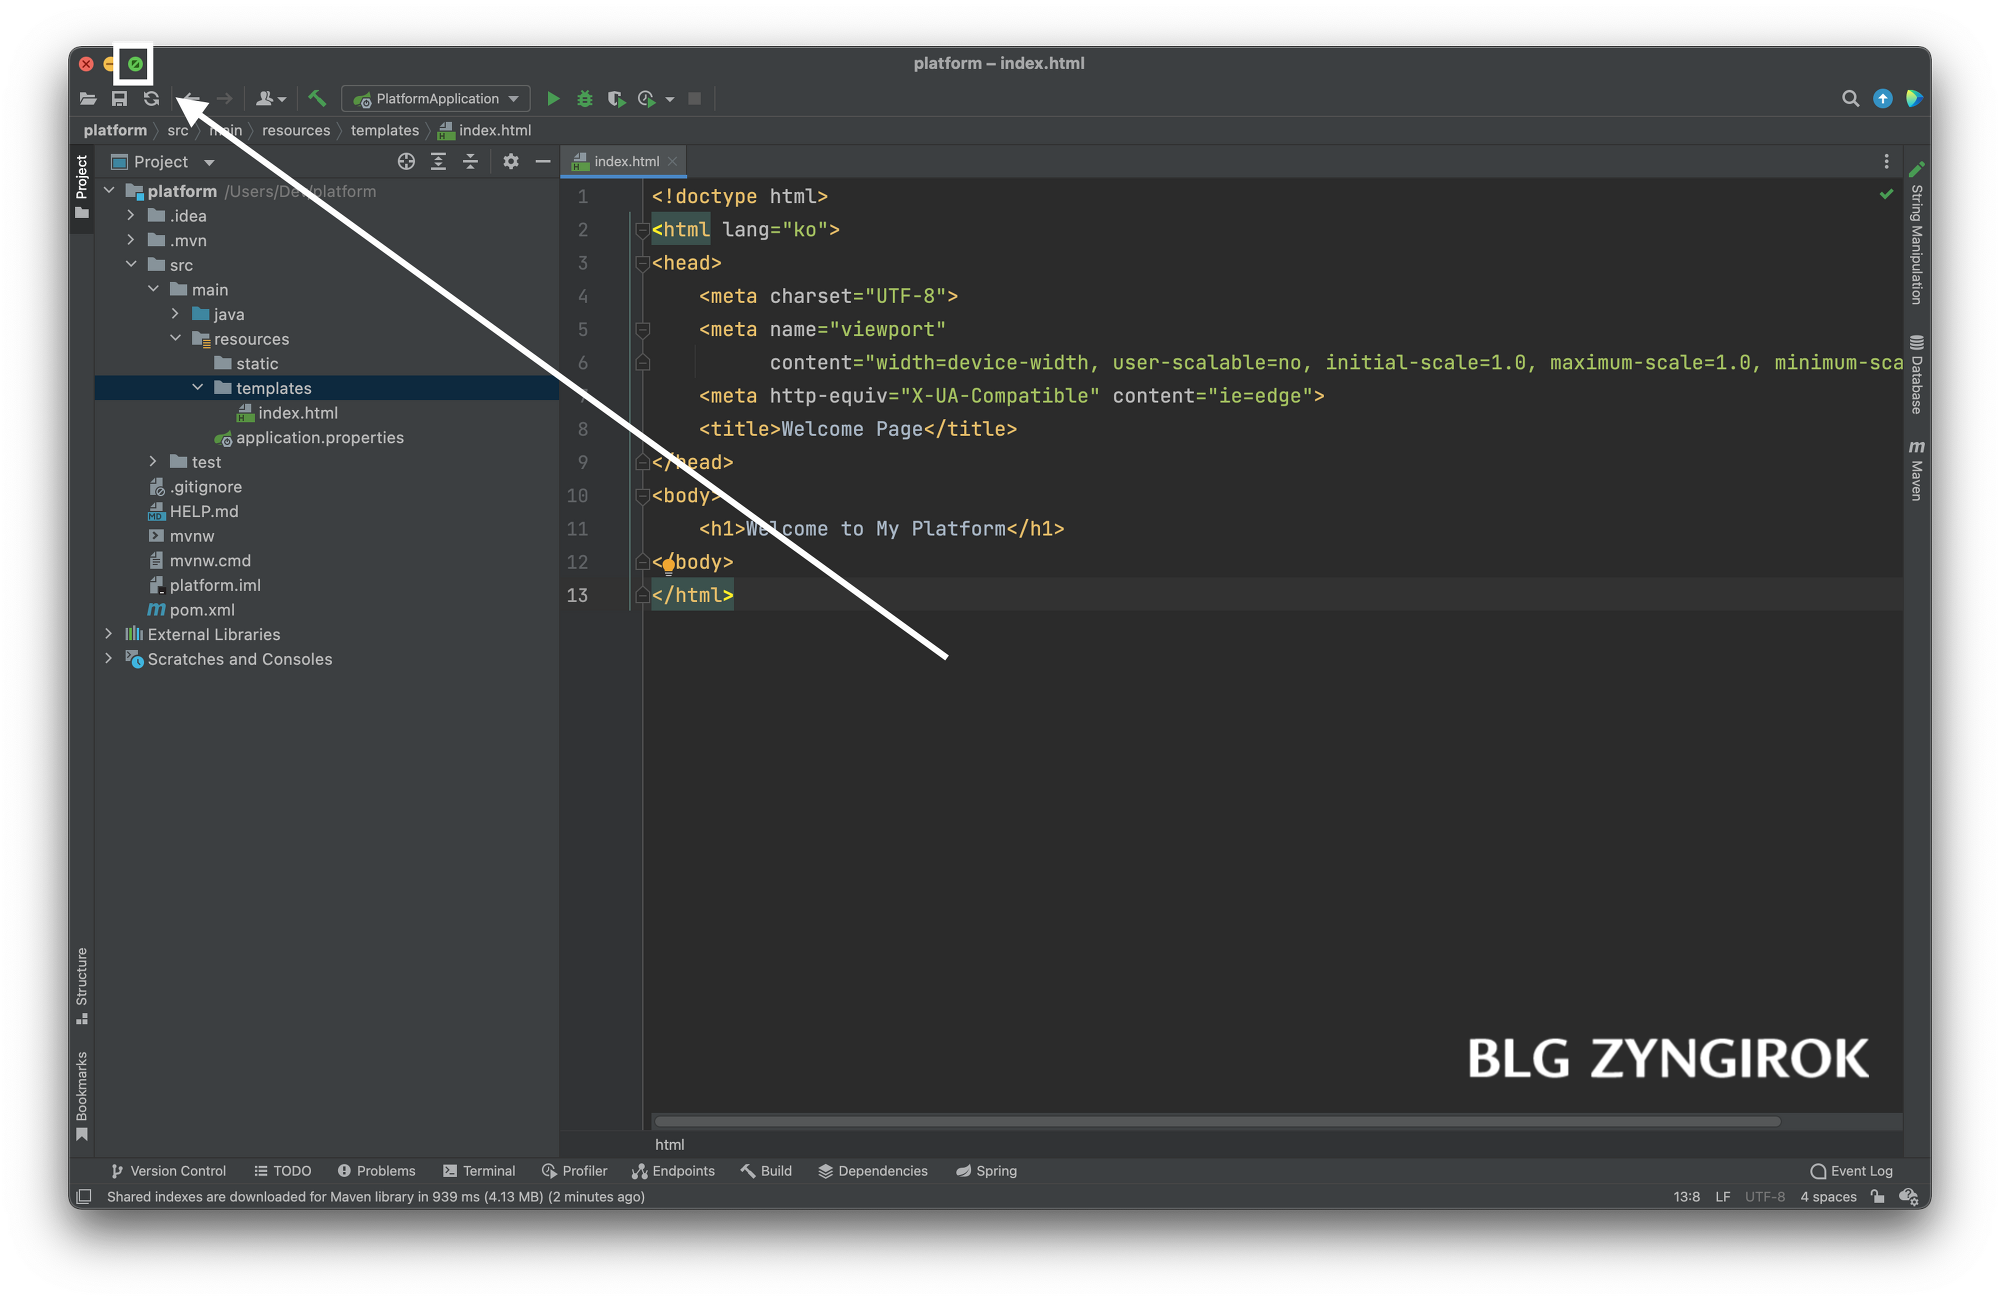
Task: Collapse the templates folder
Action: 198,388
